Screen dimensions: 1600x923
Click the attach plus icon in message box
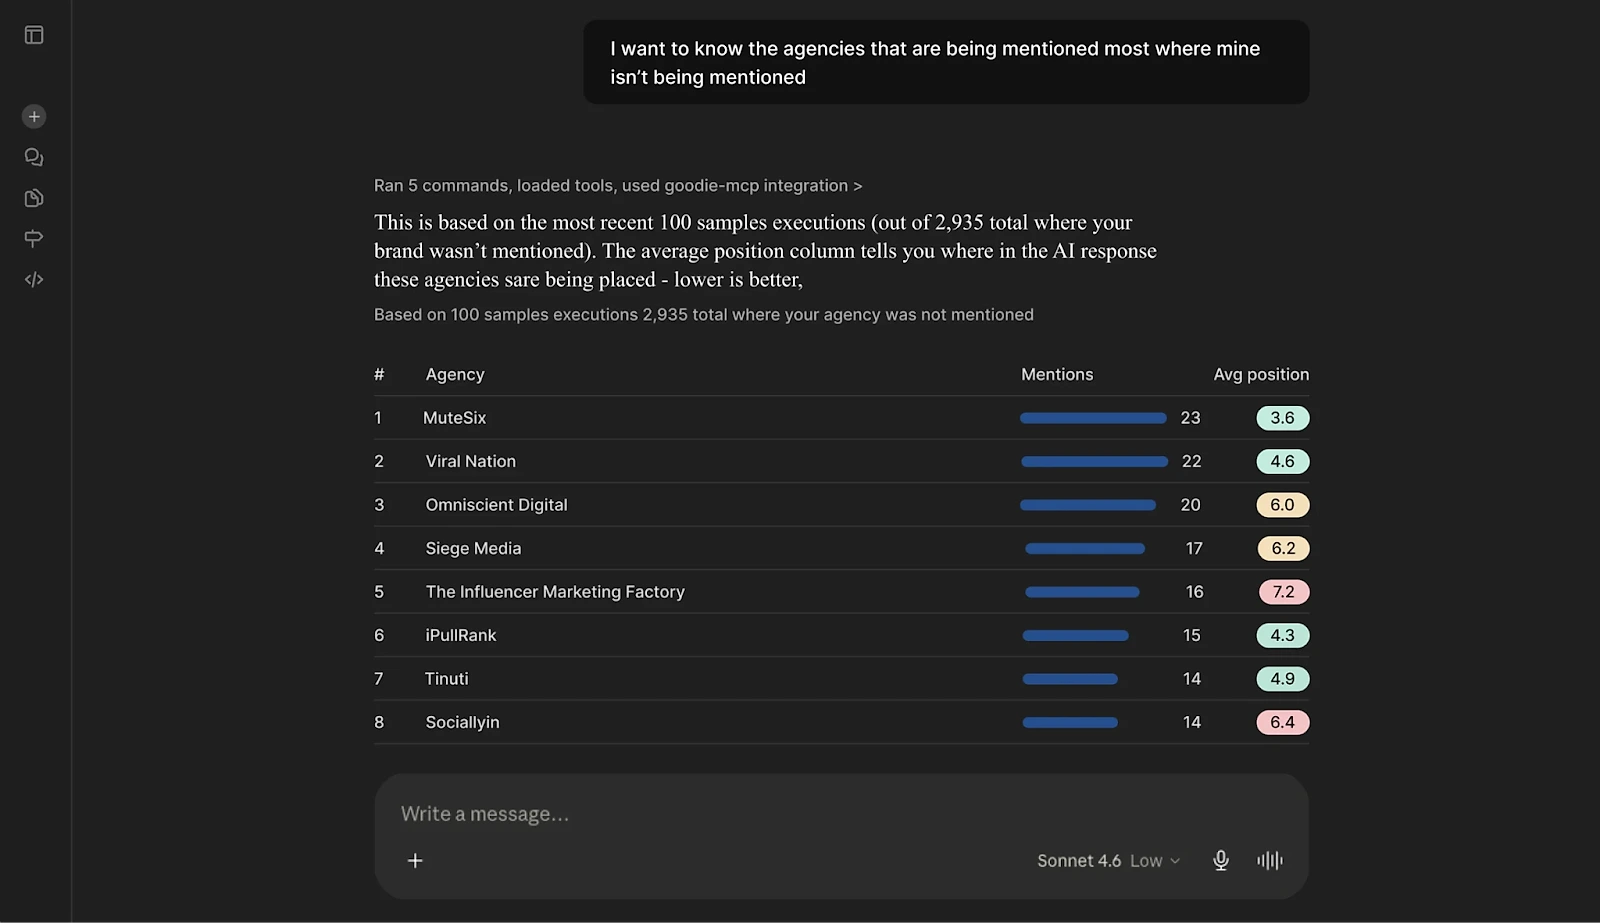415,861
